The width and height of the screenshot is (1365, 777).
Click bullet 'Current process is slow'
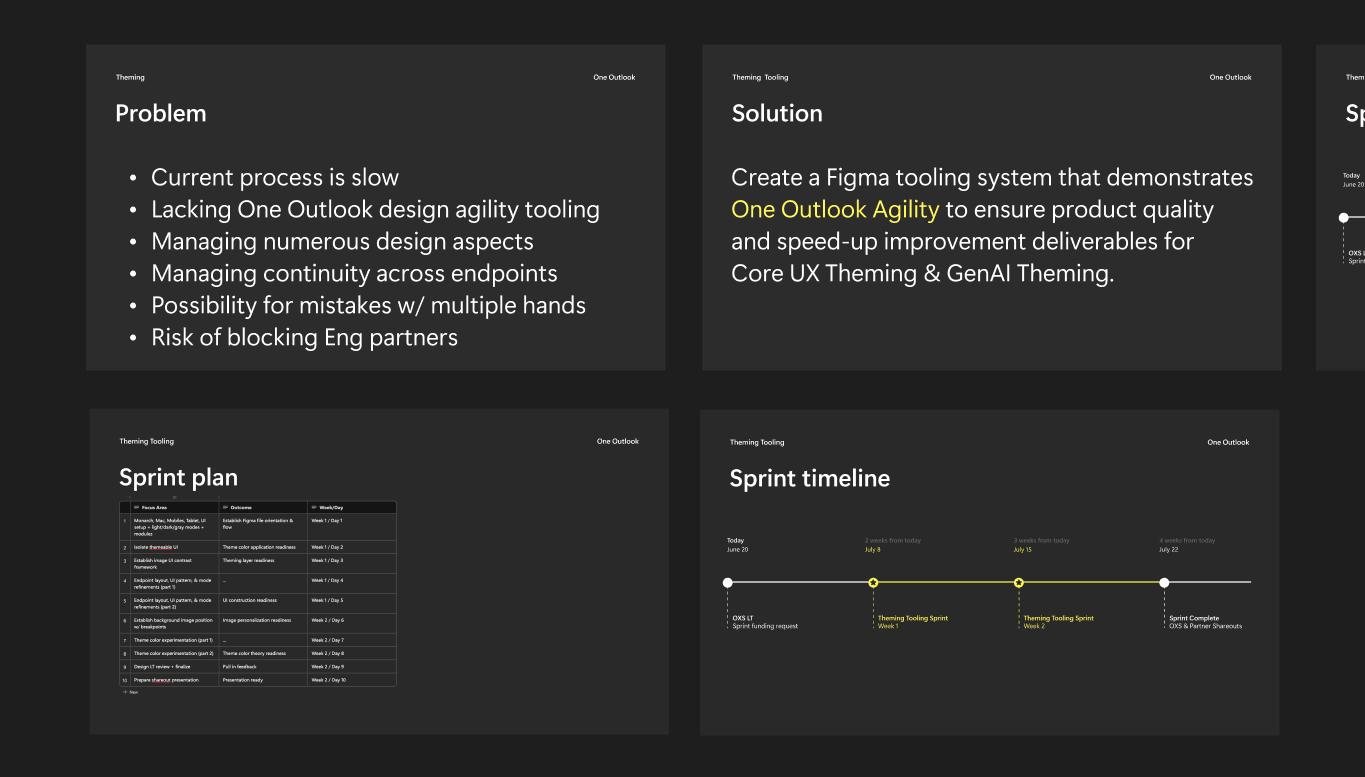coord(275,178)
